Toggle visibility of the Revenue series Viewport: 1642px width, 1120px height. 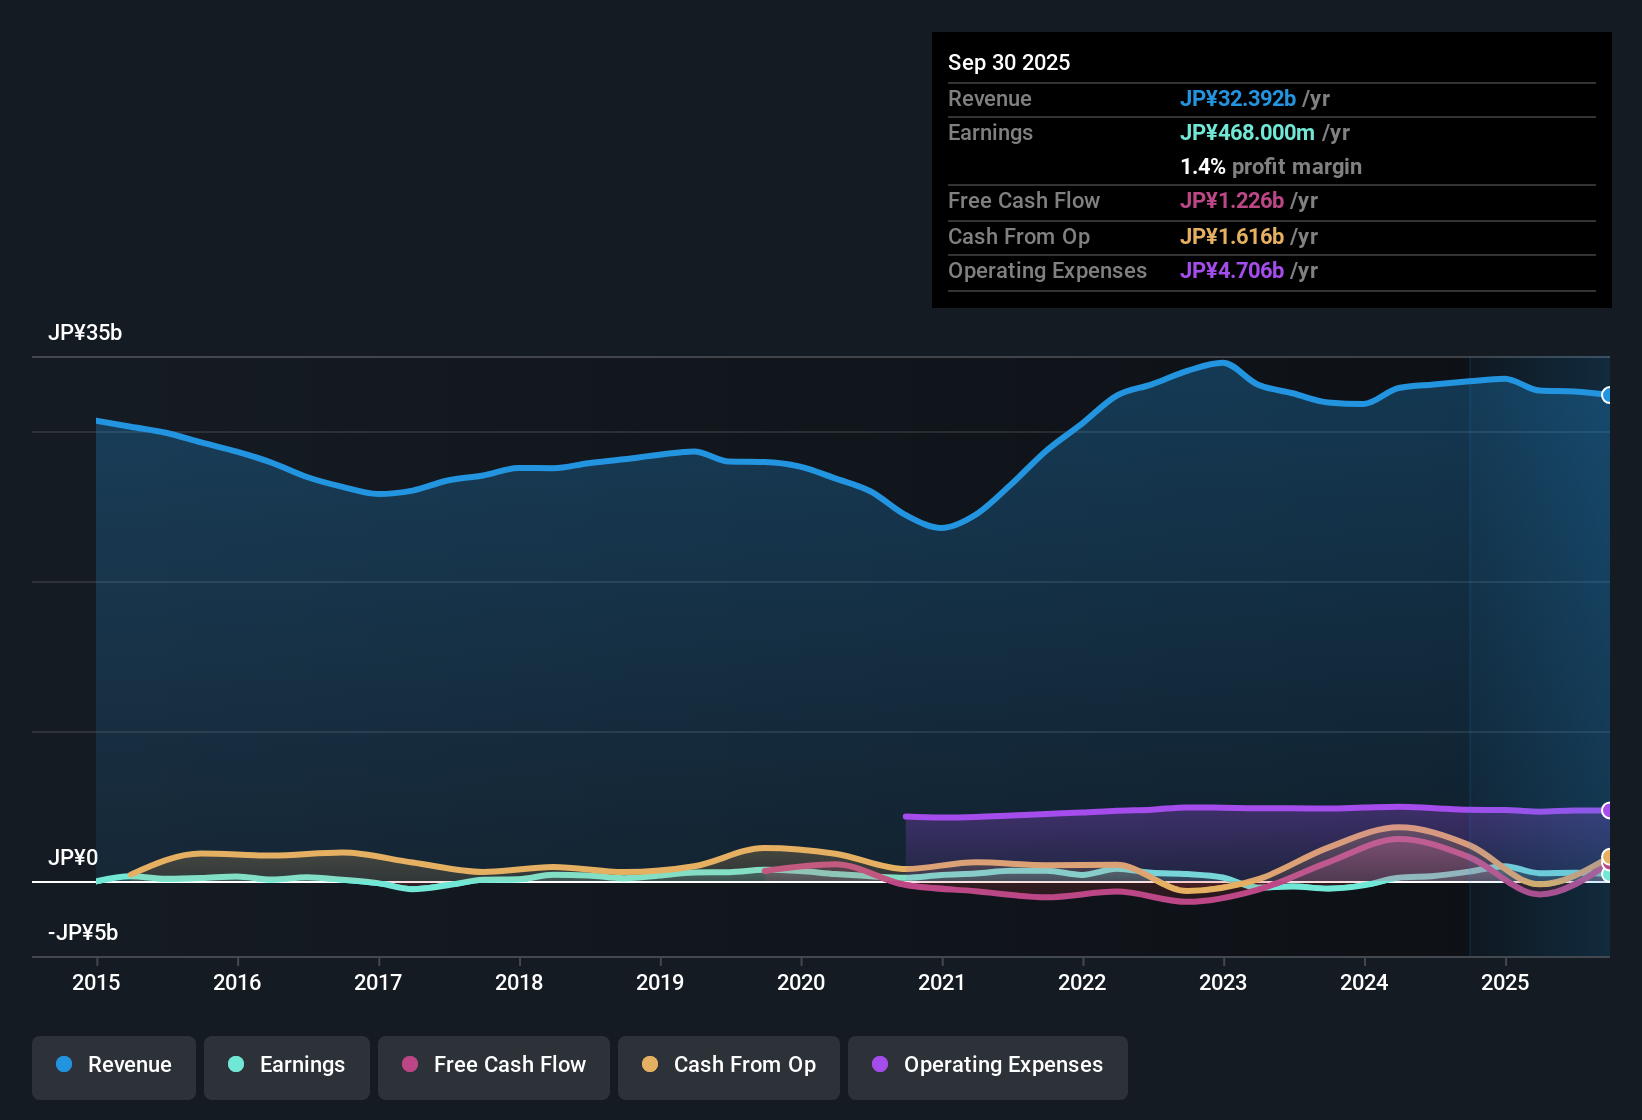[113, 1065]
